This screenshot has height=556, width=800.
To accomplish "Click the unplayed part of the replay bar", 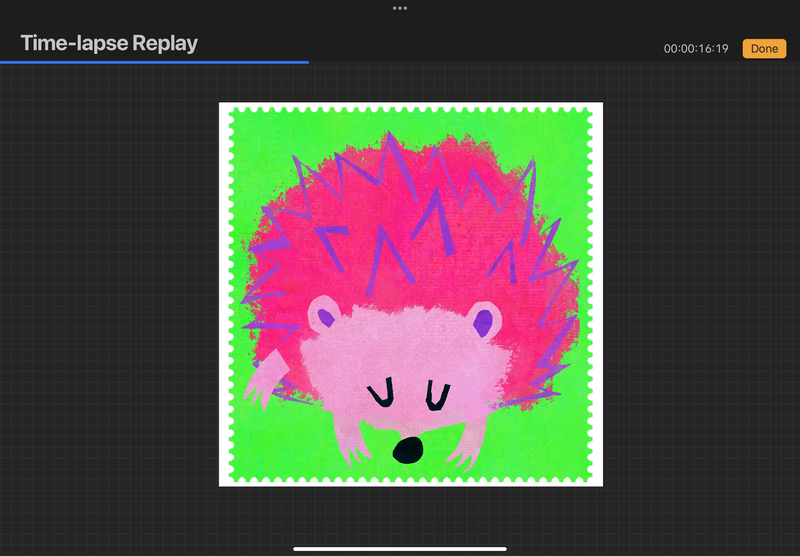I will [550, 62].
